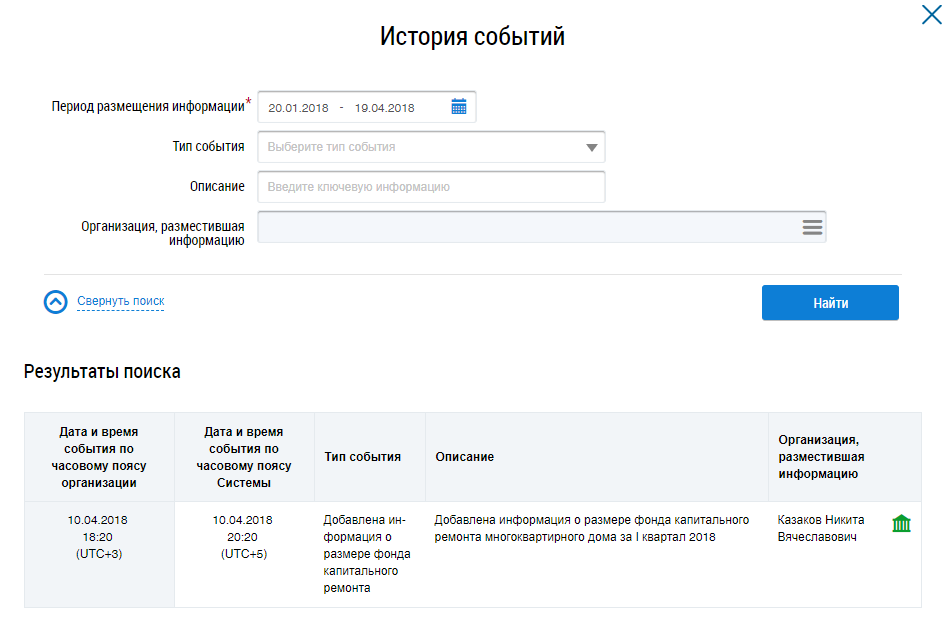Click the Тип события column header
Image resolution: width=945 pixels, height=643 pixels.
click(x=362, y=457)
